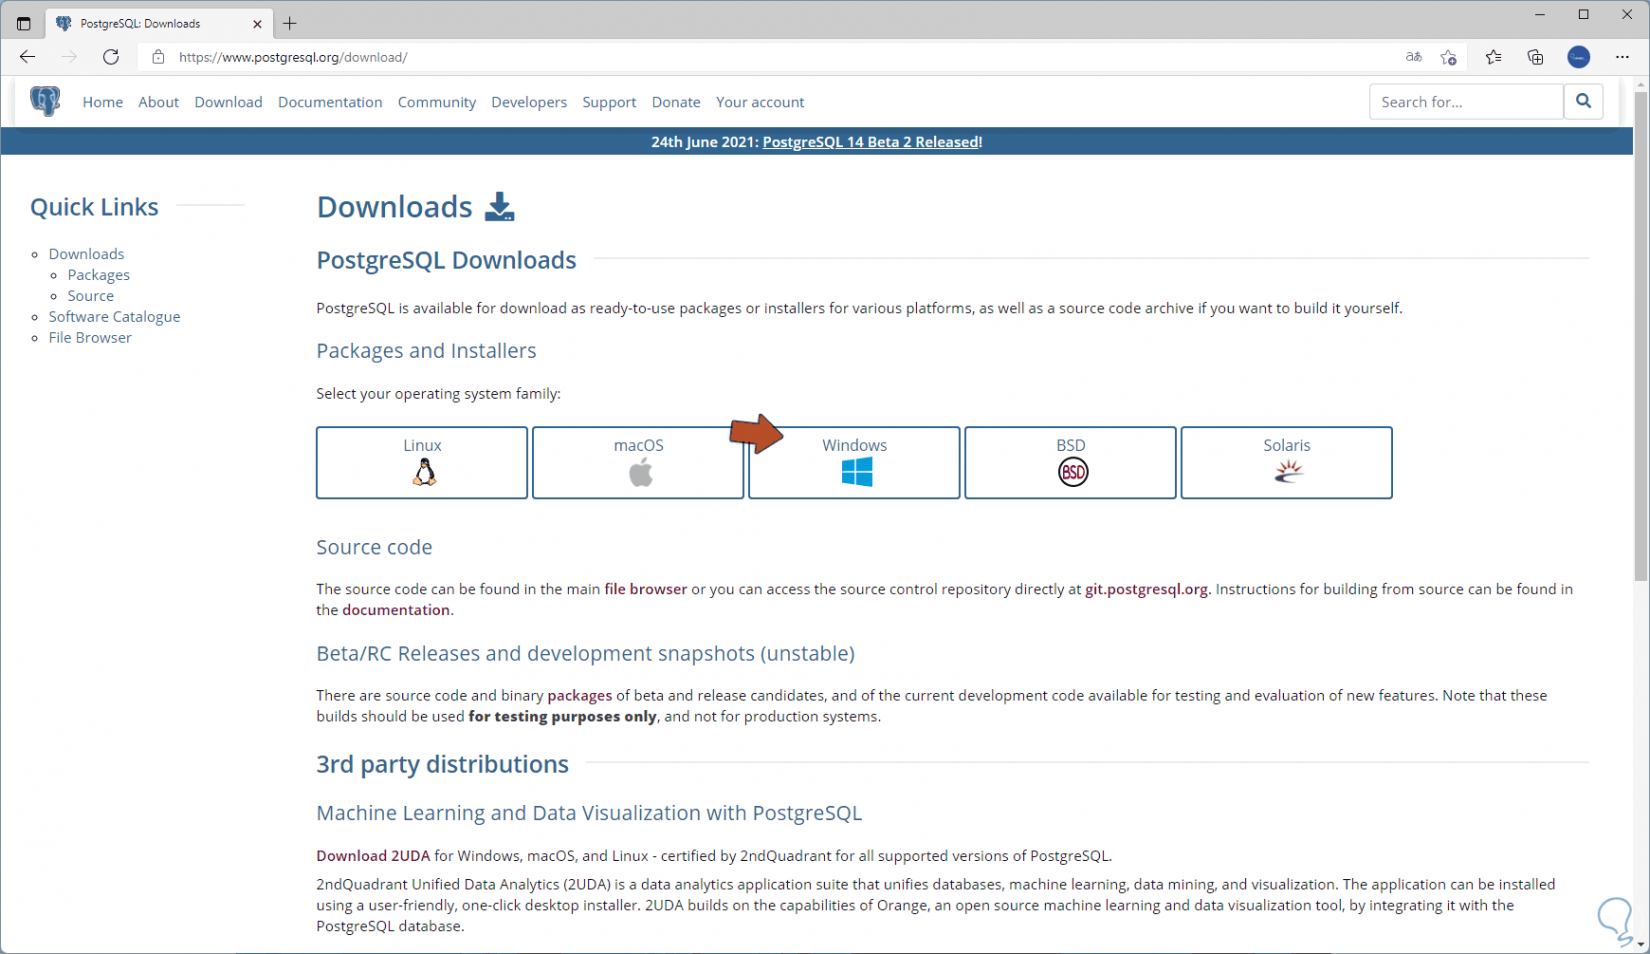The width and height of the screenshot is (1650, 954).
Task: Open the Support menu item
Action: pos(609,102)
